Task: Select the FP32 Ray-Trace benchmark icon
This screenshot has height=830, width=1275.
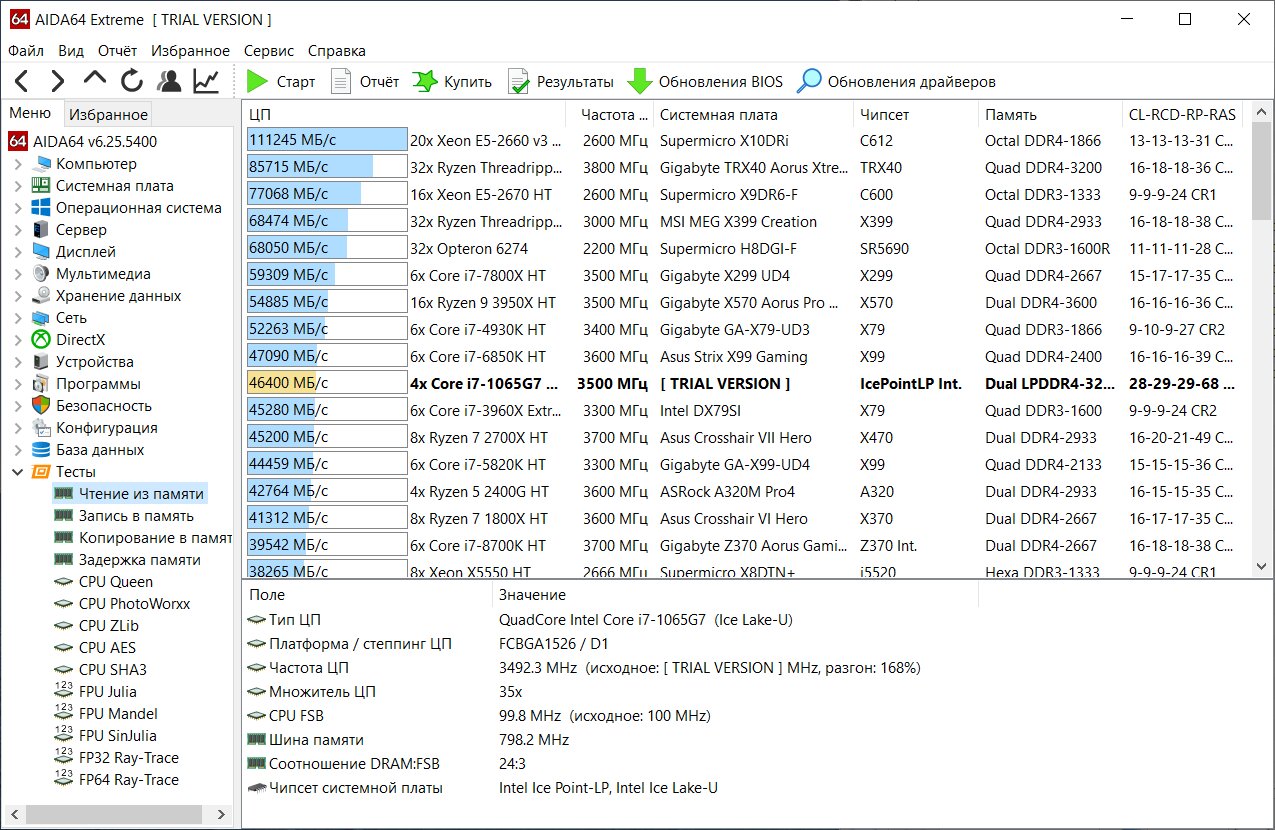Action: click(64, 758)
